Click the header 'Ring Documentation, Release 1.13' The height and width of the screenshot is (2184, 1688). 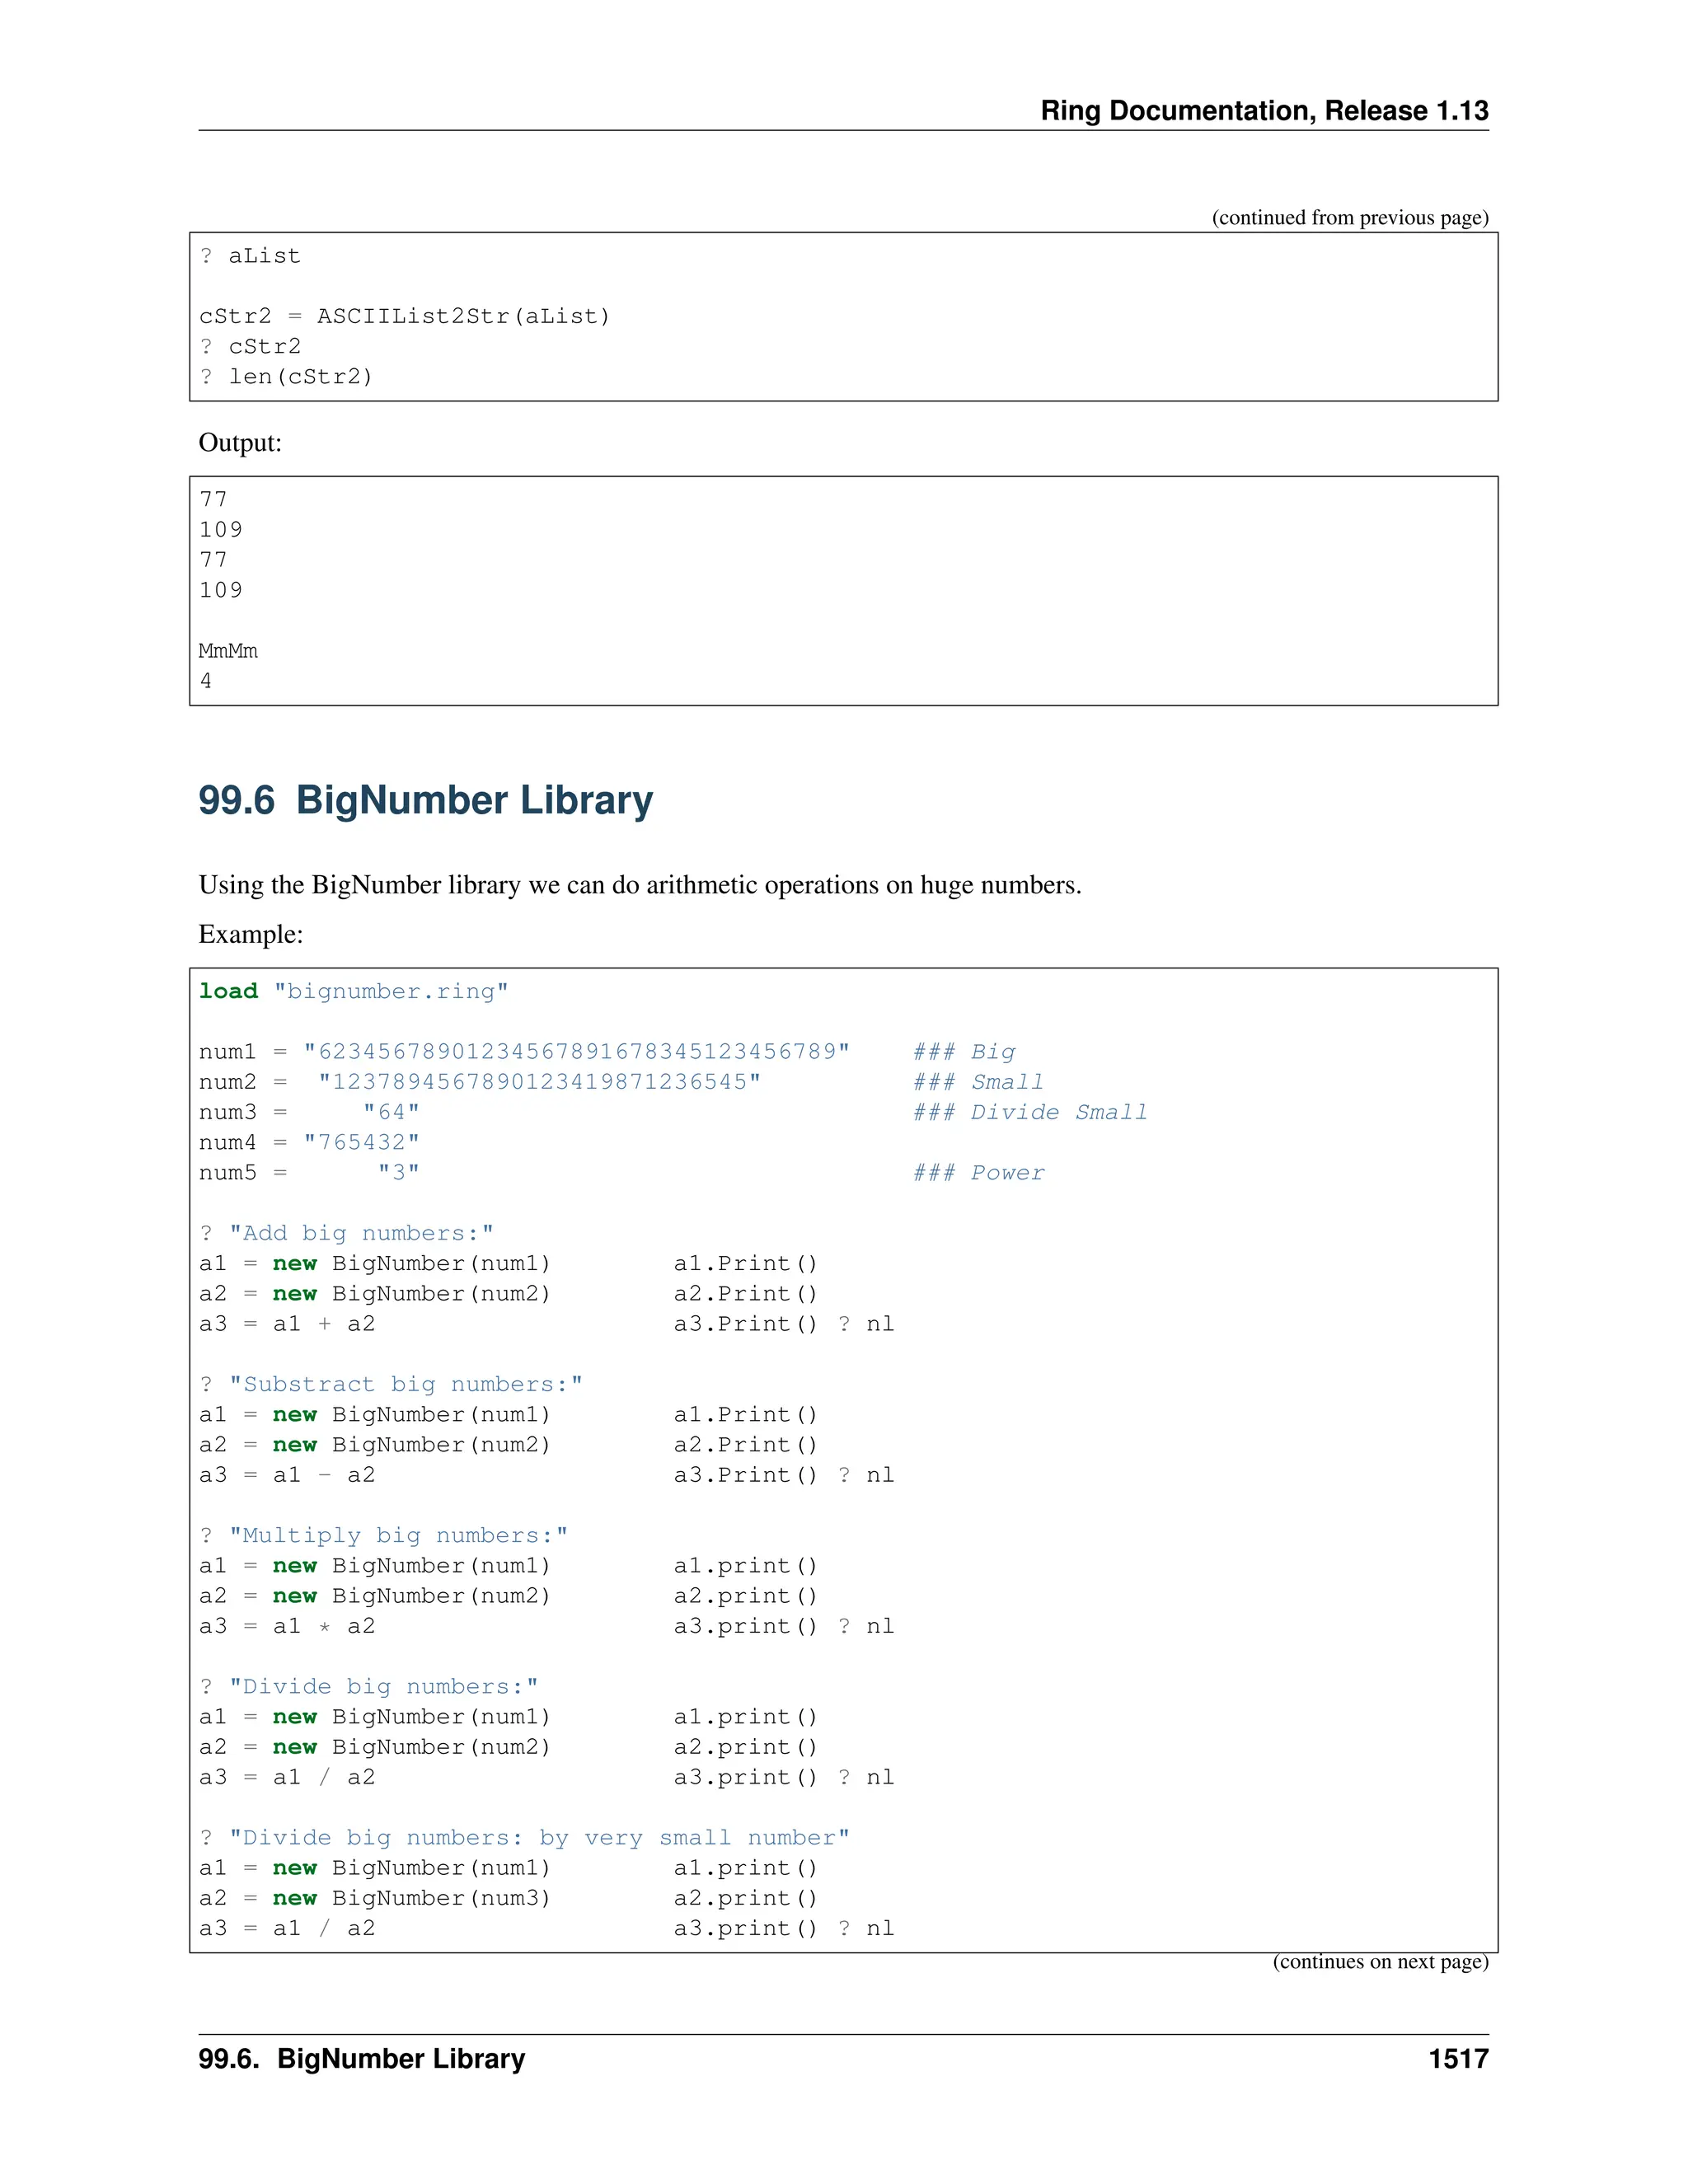coord(1264,111)
